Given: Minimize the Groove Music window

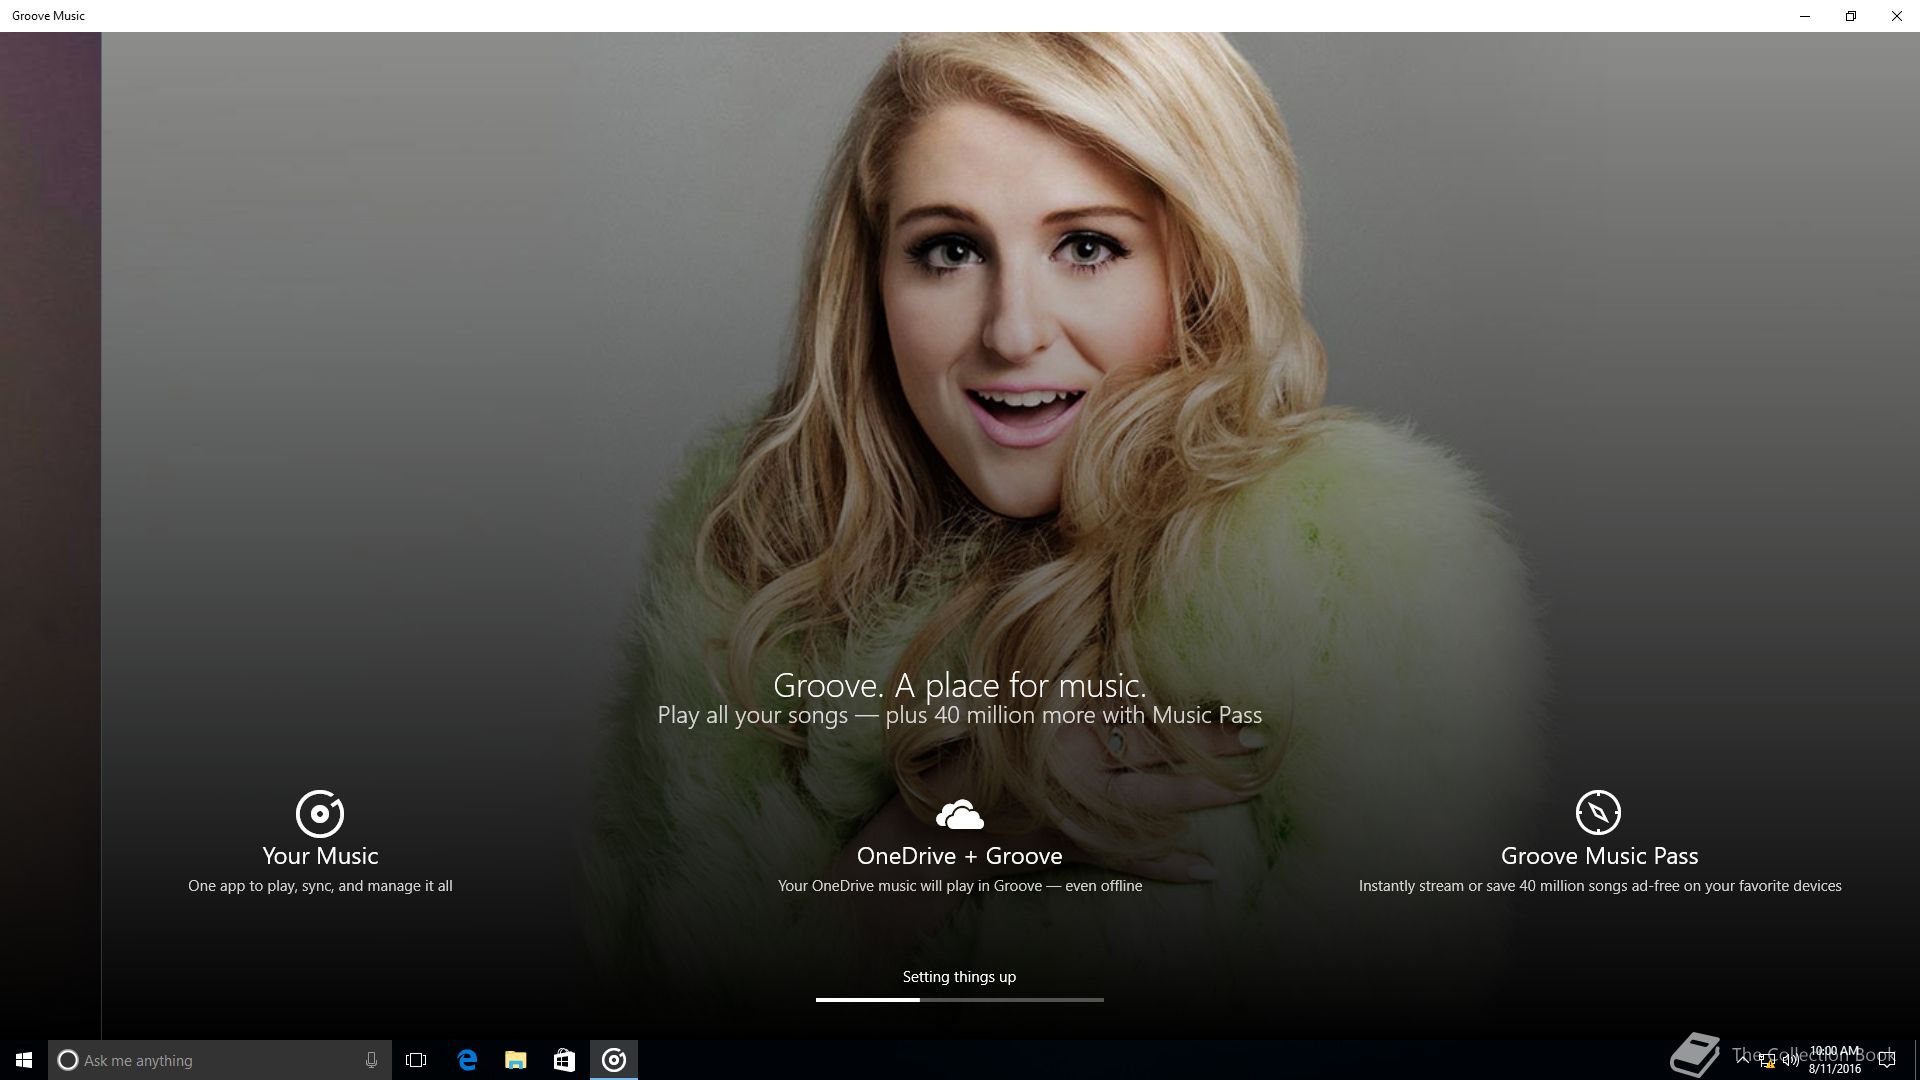Looking at the screenshot, I should tap(1805, 16).
